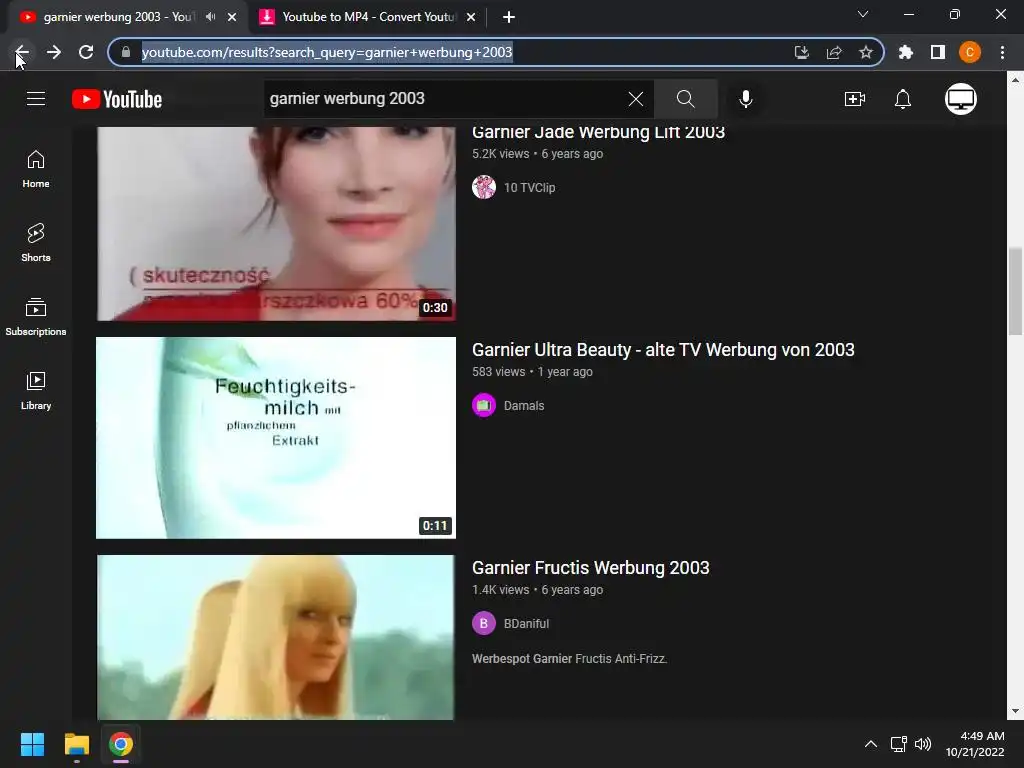The height and width of the screenshot is (768, 1024).
Task: Mute the garnier werbung tab audio icon
Action: point(210,17)
